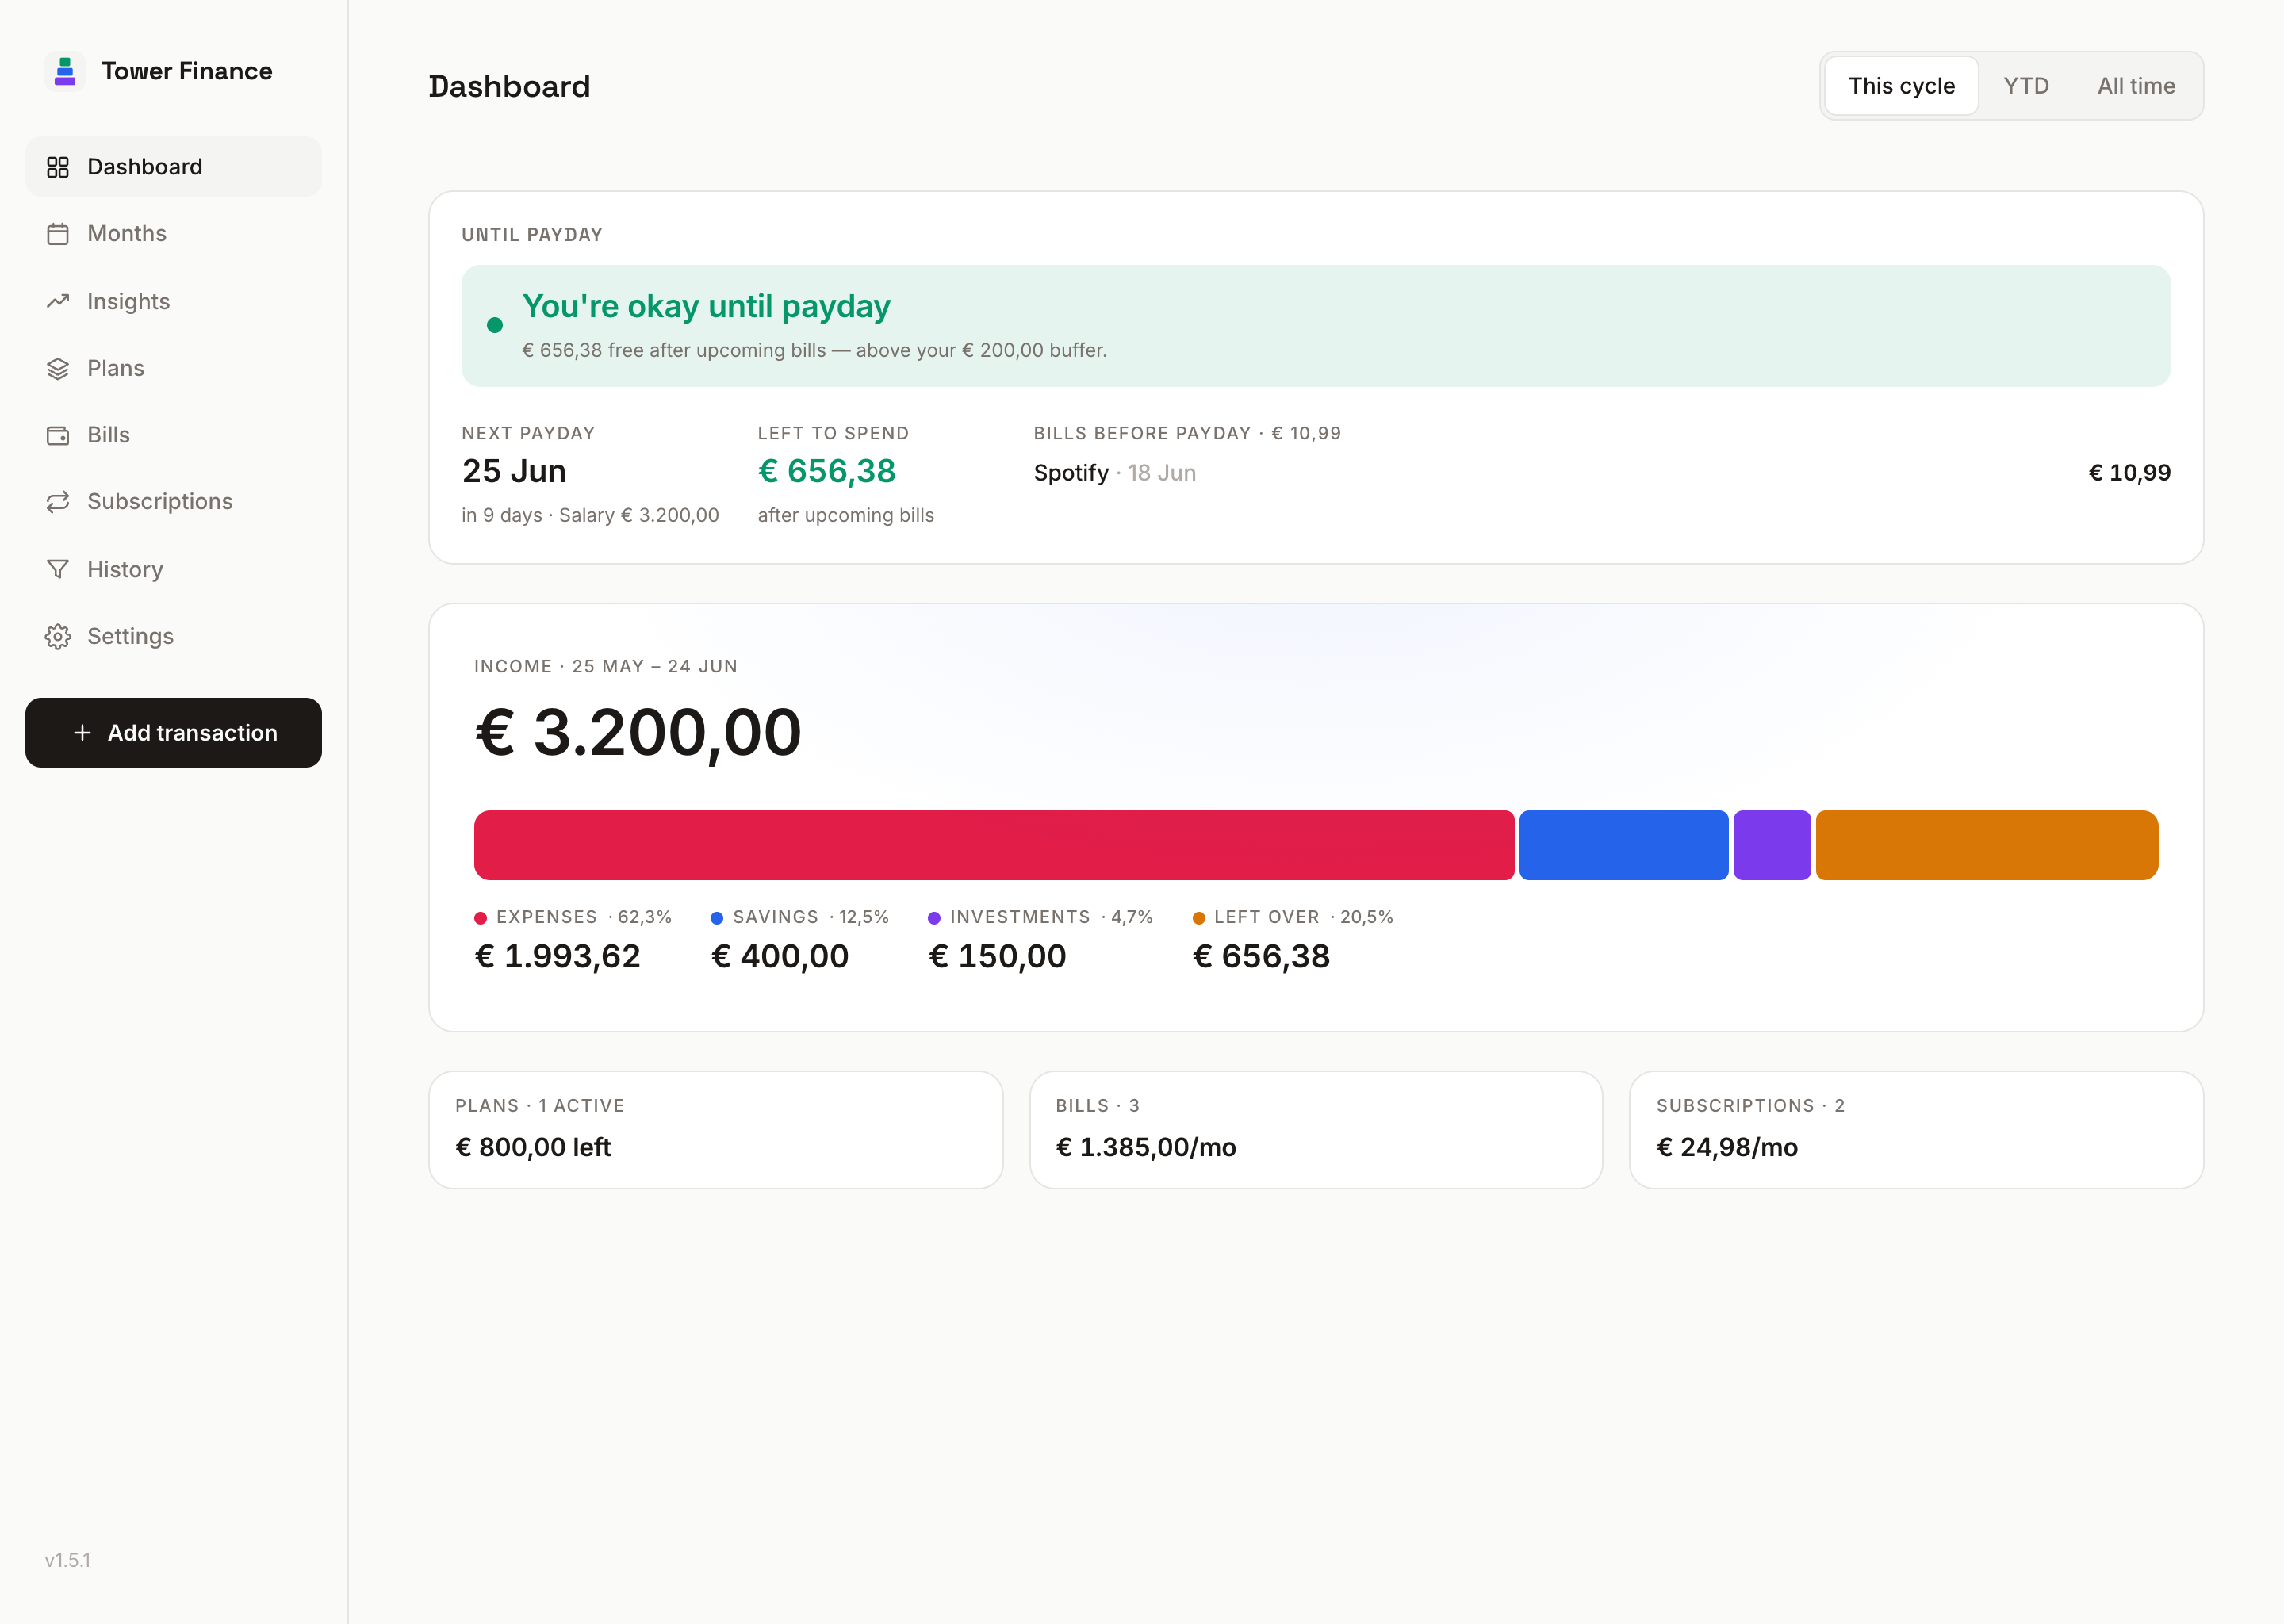Screen dimensions: 2284x1624
Task: Click the Settings gear icon
Action: click(x=58, y=636)
